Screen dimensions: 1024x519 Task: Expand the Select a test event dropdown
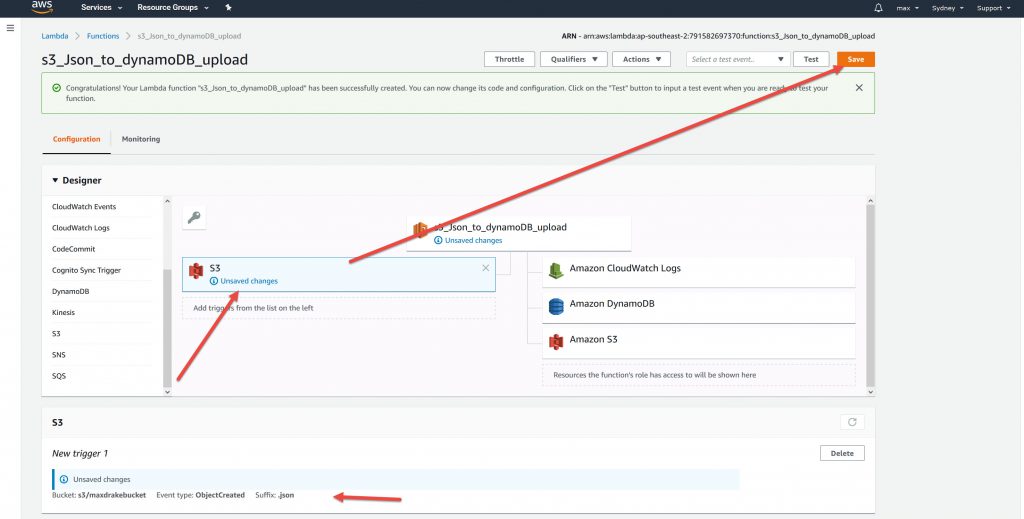click(x=738, y=59)
